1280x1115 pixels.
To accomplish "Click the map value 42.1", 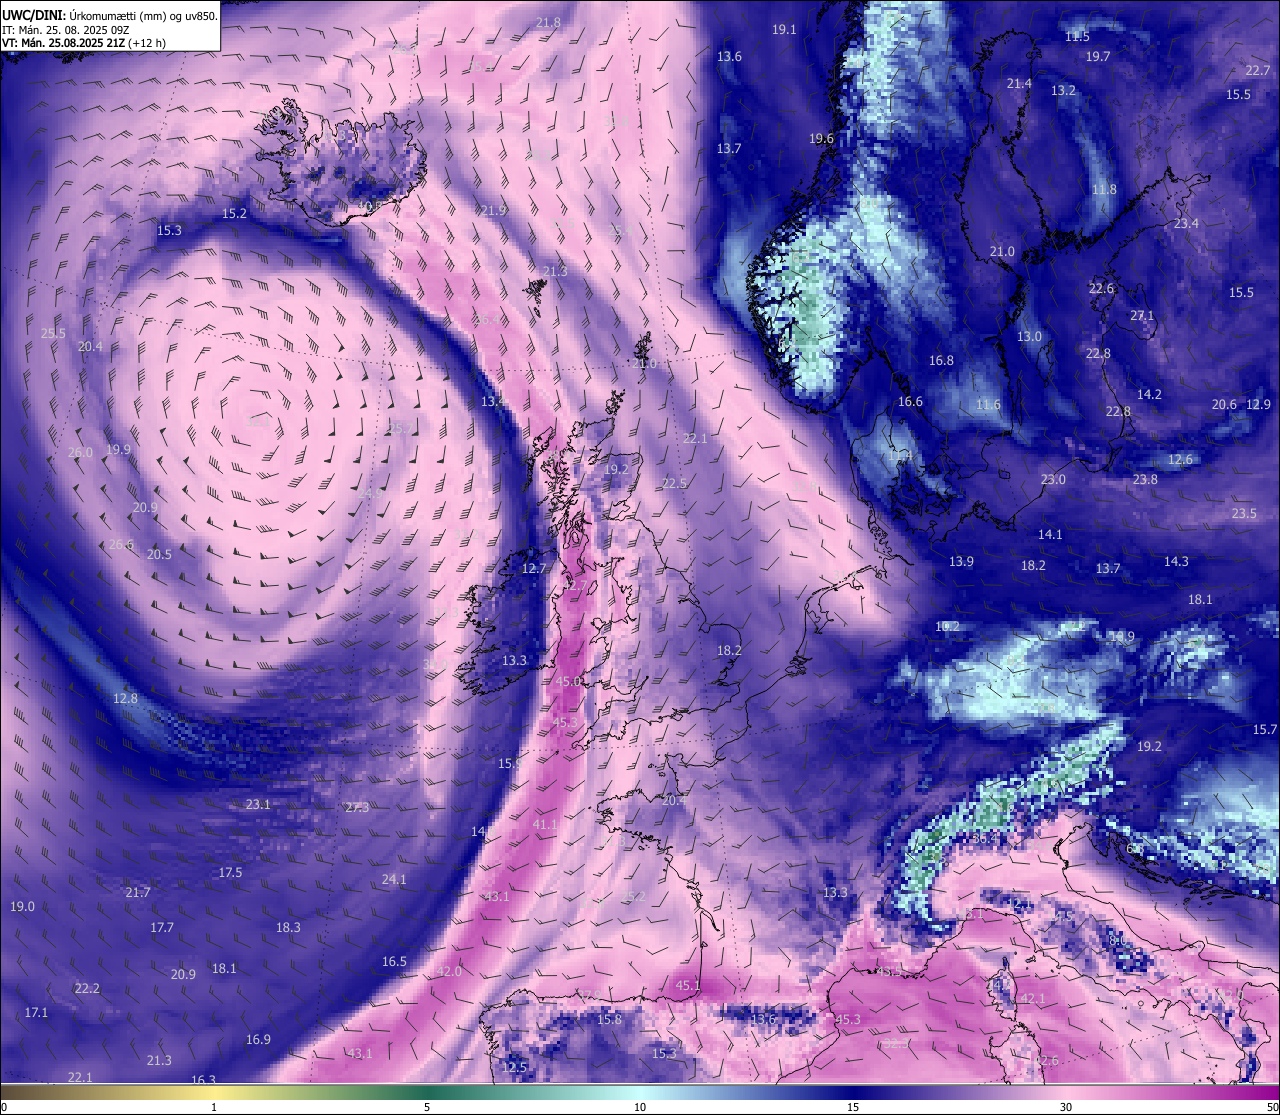I will [x=1032, y=999].
